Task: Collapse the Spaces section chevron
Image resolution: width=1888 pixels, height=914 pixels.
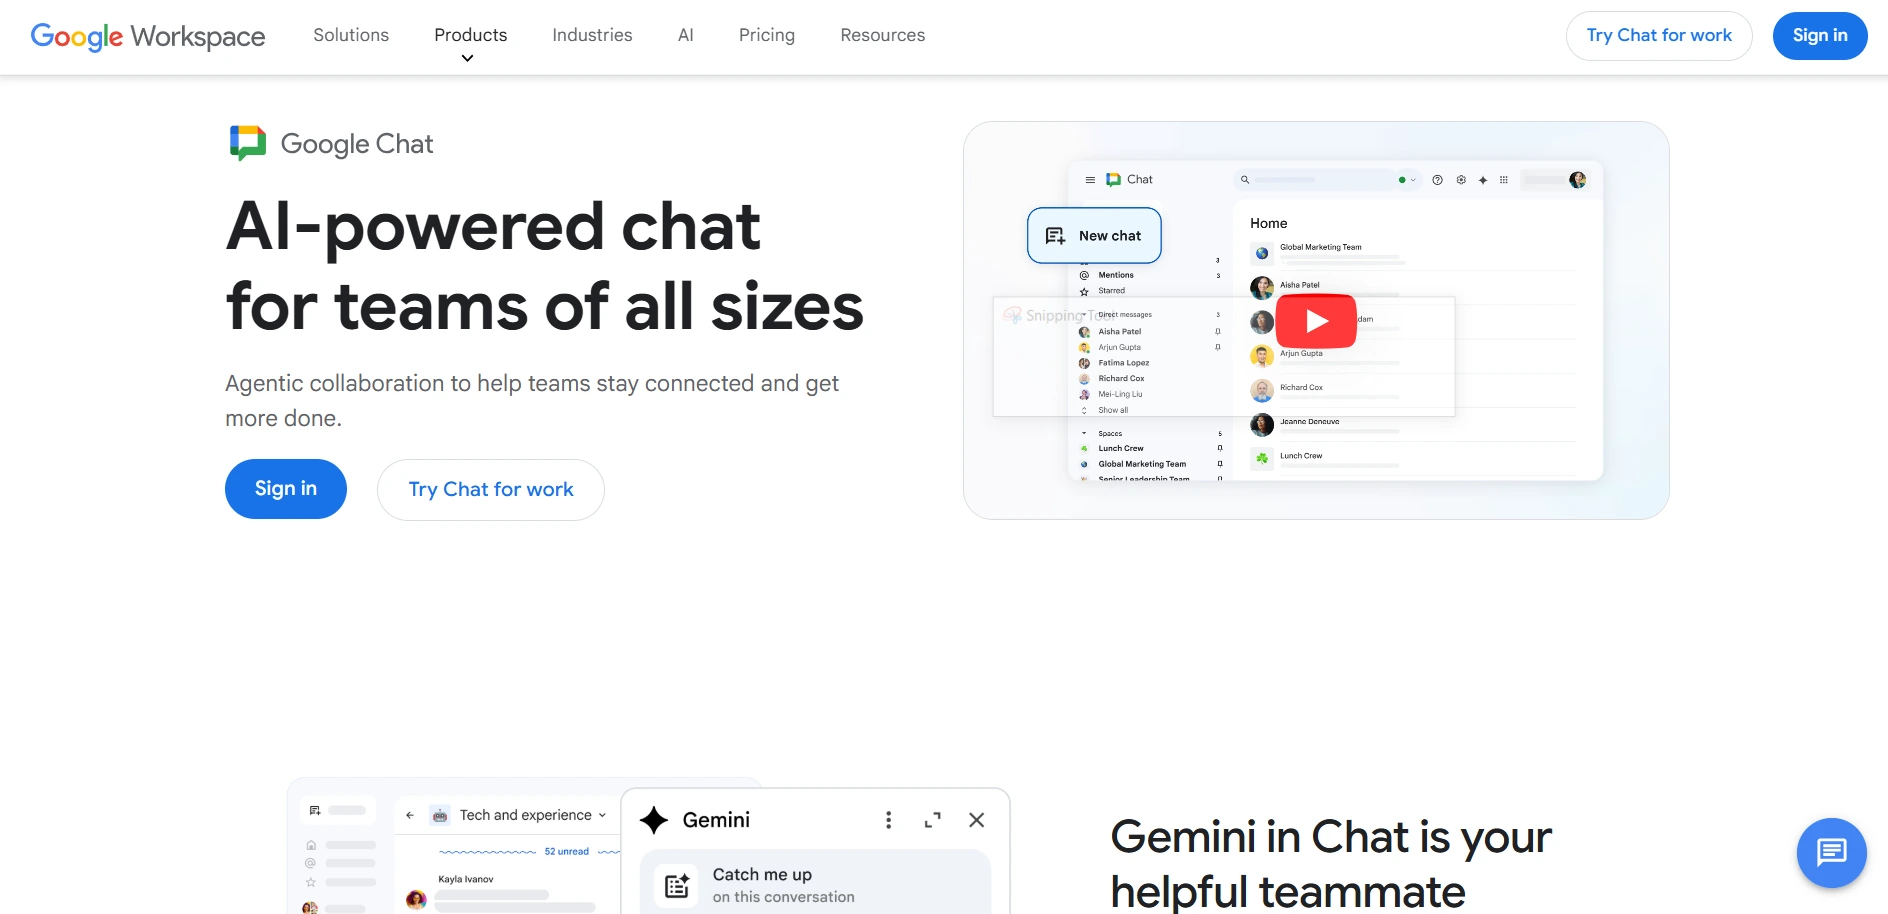Action: [x=1084, y=433]
